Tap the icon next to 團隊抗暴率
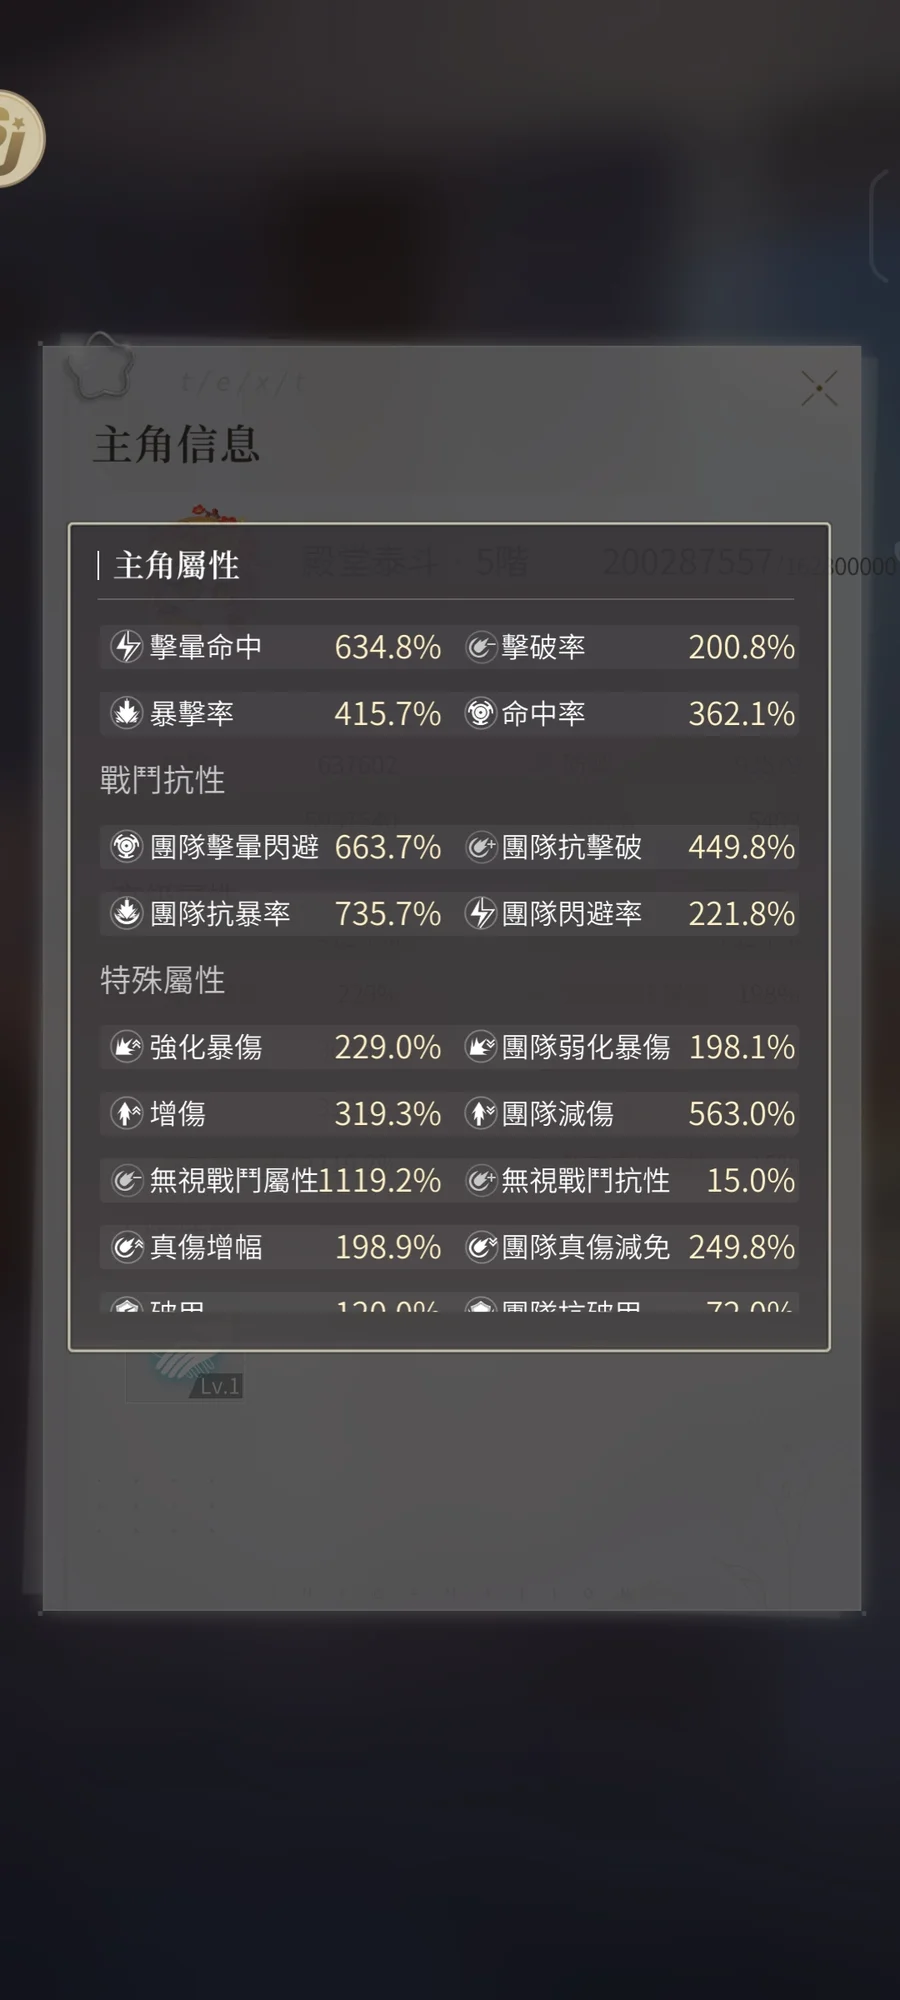900x2000 pixels. [x=127, y=913]
